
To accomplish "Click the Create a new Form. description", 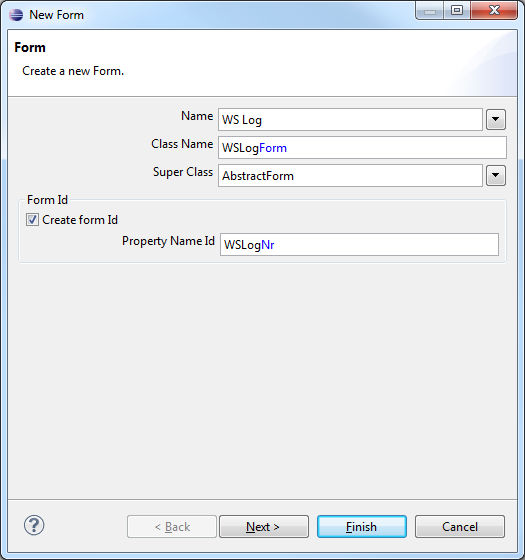I will tap(73, 71).
